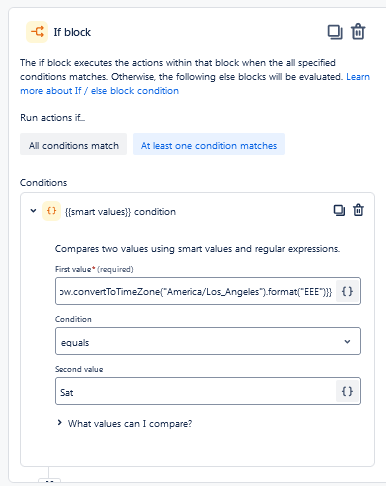
Task: Click into the First value input field
Action: click(x=196, y=291)
